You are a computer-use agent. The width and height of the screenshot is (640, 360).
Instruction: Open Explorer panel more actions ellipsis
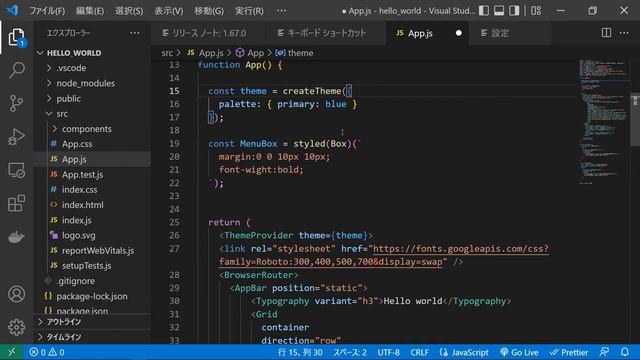pos(135,33)
